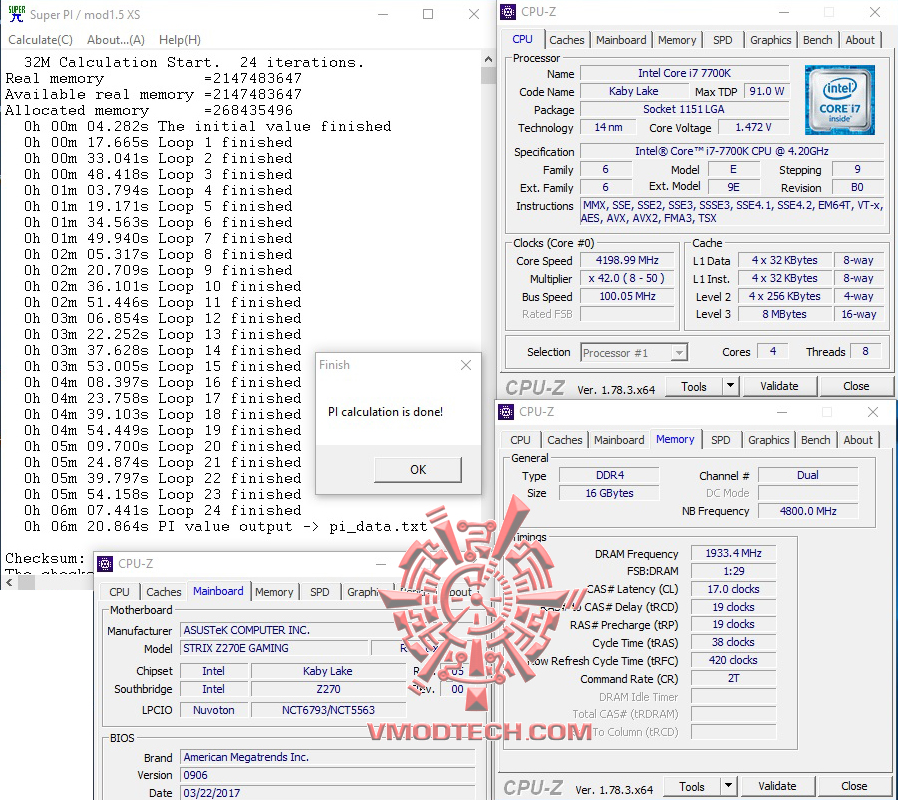Click Close button in top CPU-Z window
The height and width of the screenshot is (800, 898).
856,387
